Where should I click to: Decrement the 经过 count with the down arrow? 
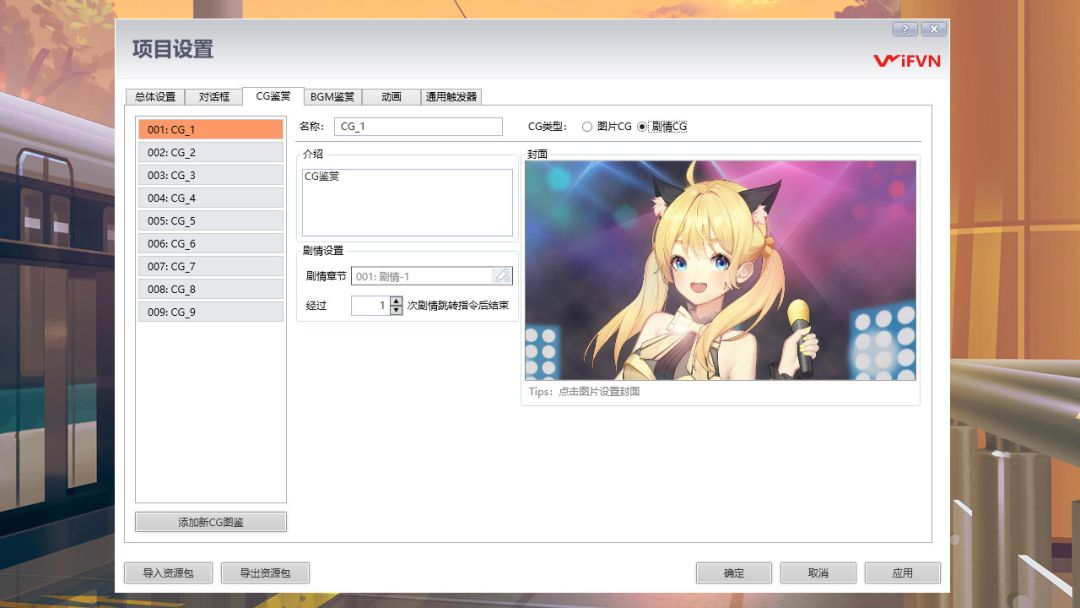point(394,310)
